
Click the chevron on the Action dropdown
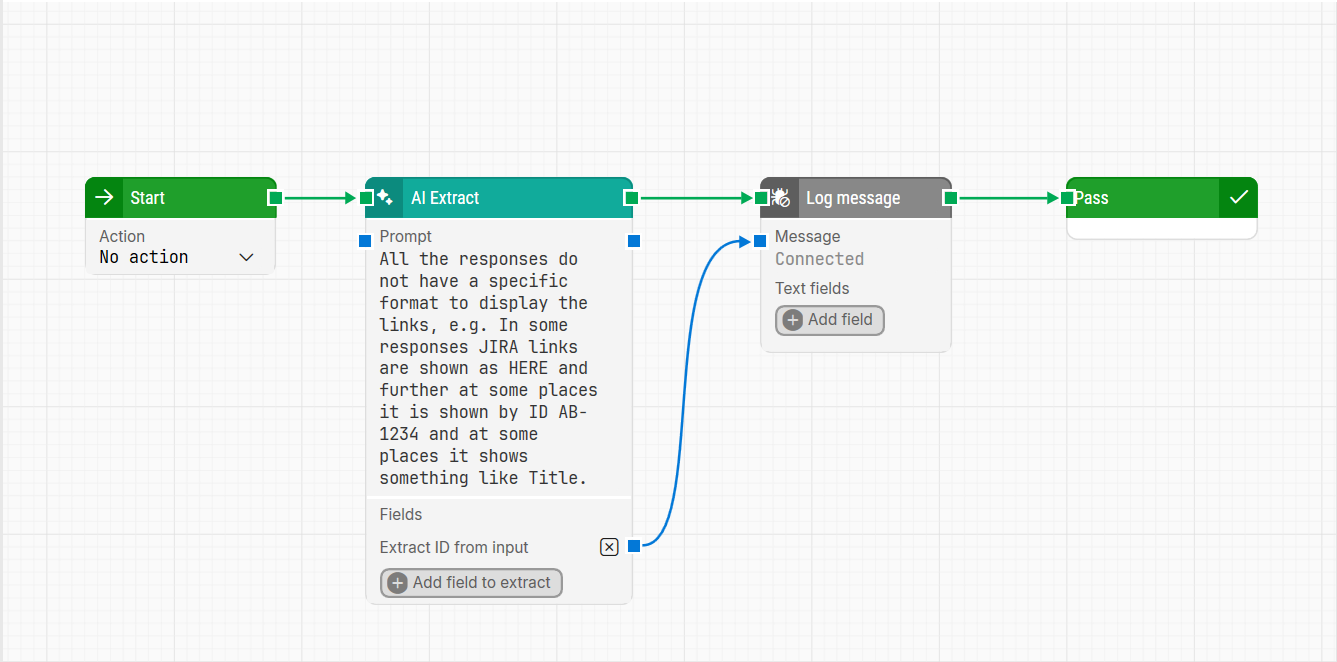click(247, 258)
